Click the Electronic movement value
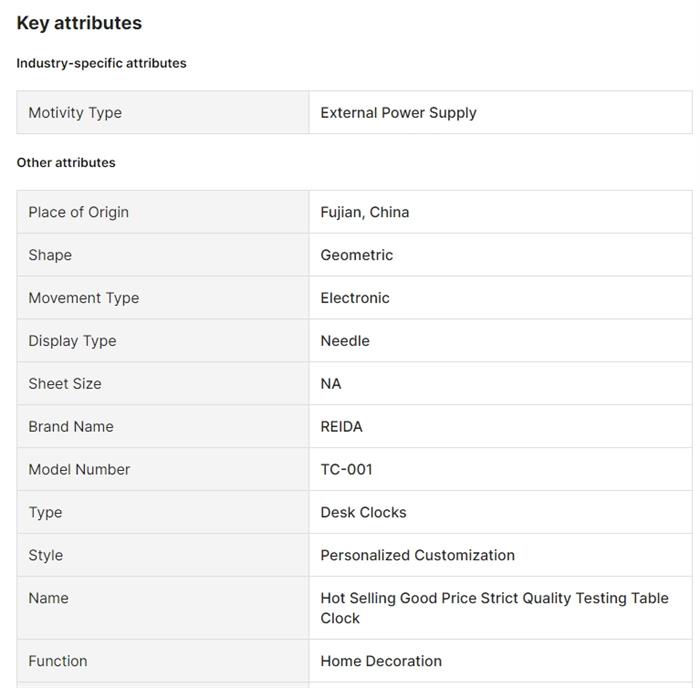This screenshot has height=688, width=700. [x=354, y=298]
